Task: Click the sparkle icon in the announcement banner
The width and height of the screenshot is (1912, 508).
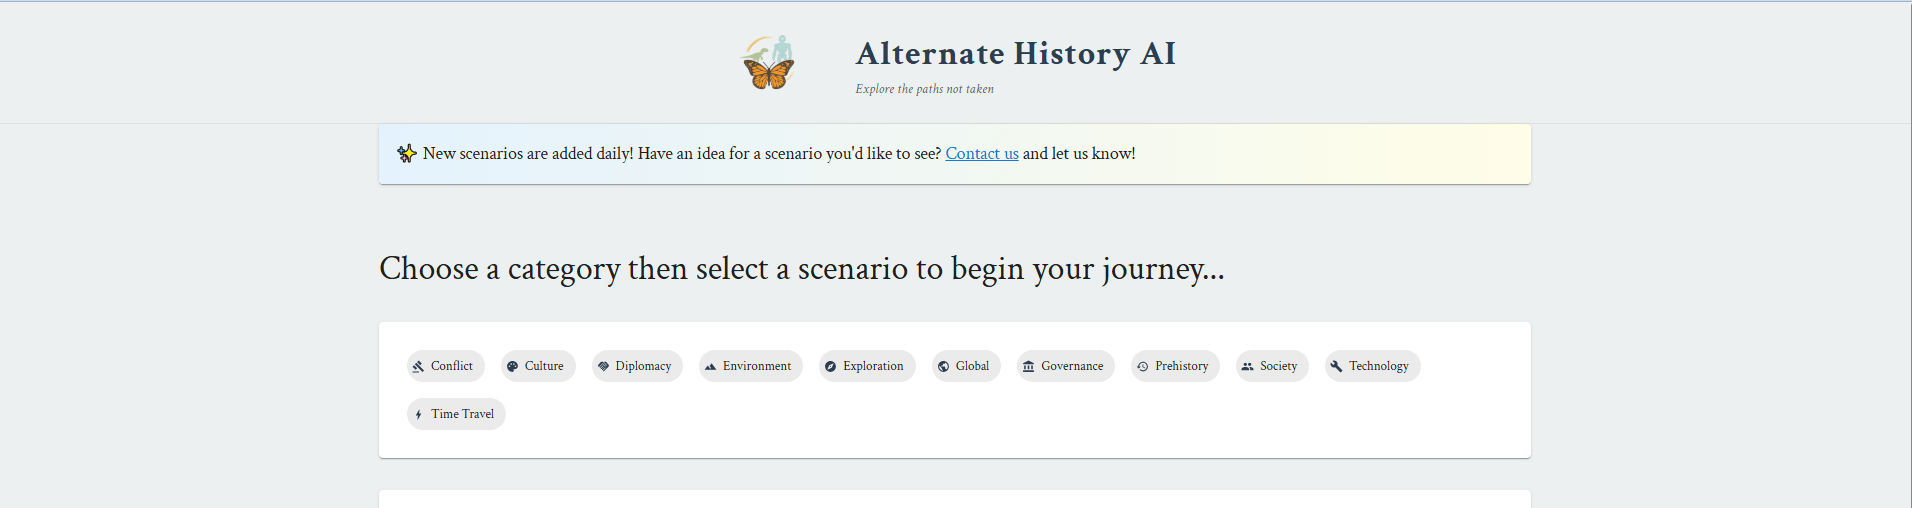Action: 406,154
